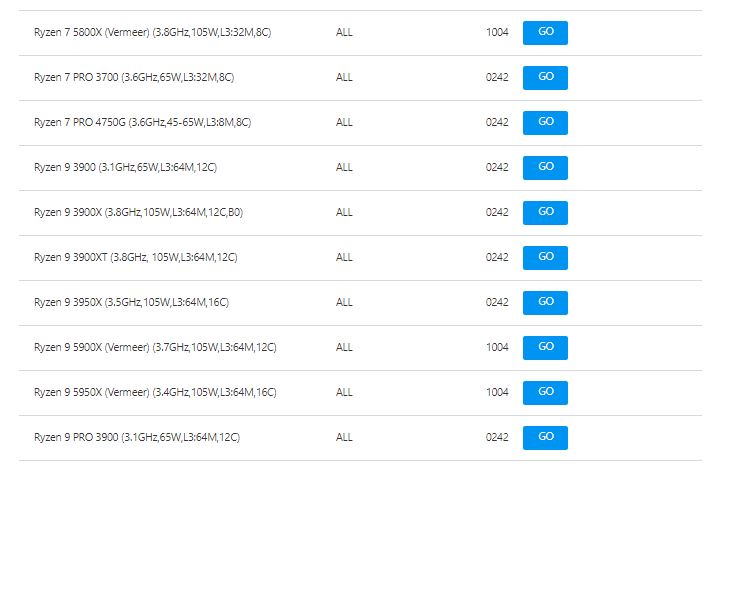Screen dimensions: 750x600
Task: Click ALL in Ryzen 9 3900XT row
Action: (x=344, y=257)
